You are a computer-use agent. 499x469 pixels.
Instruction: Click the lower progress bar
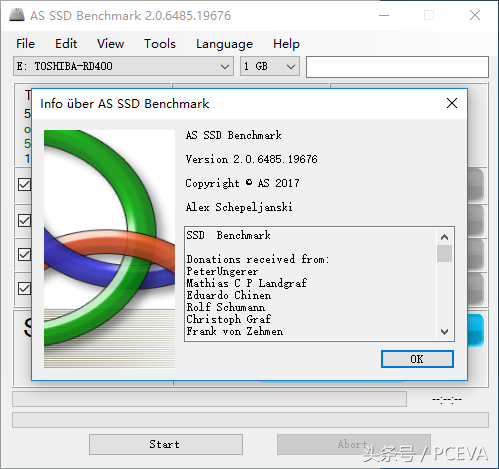(250, 420)
